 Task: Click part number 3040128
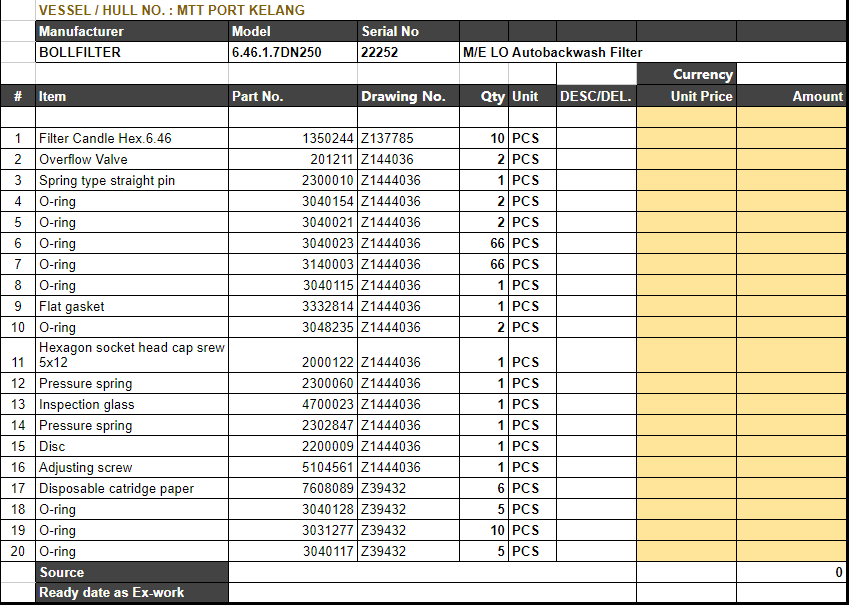(293, 510)
